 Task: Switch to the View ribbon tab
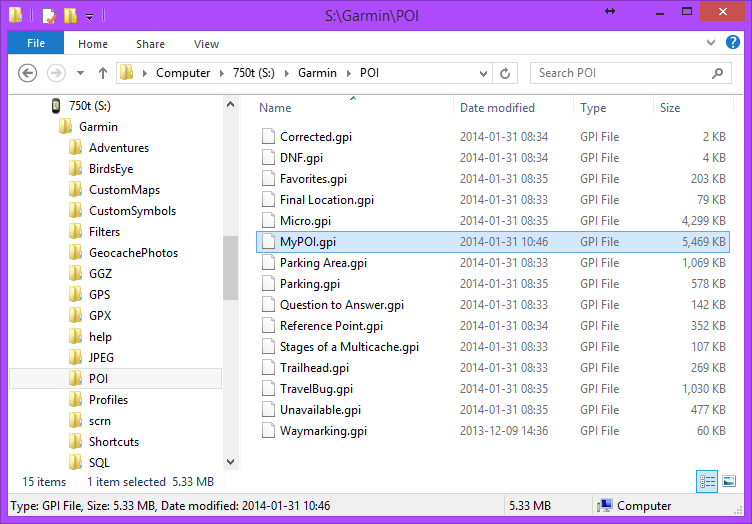click(x=206, y=44)
